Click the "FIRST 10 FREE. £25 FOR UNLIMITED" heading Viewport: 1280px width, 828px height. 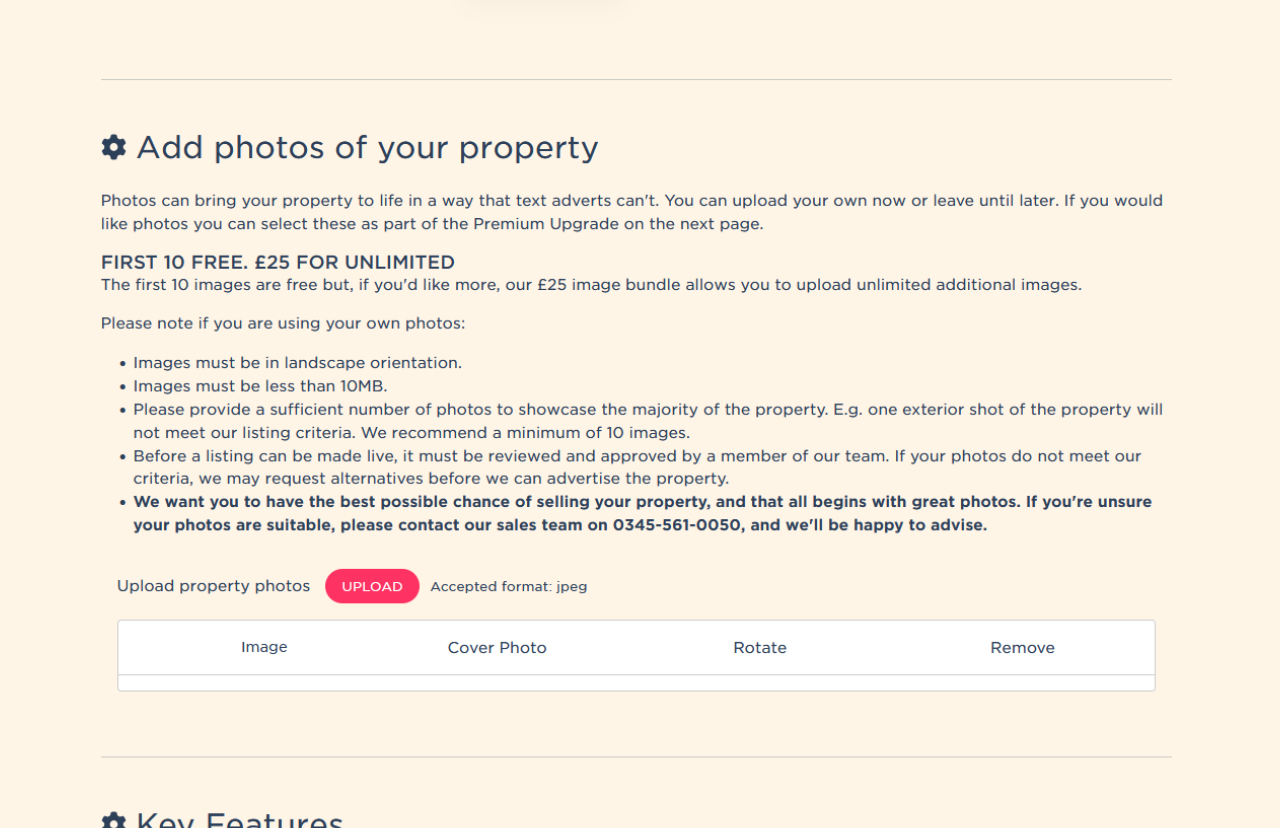pyautogui.click(x=278, y=263)
